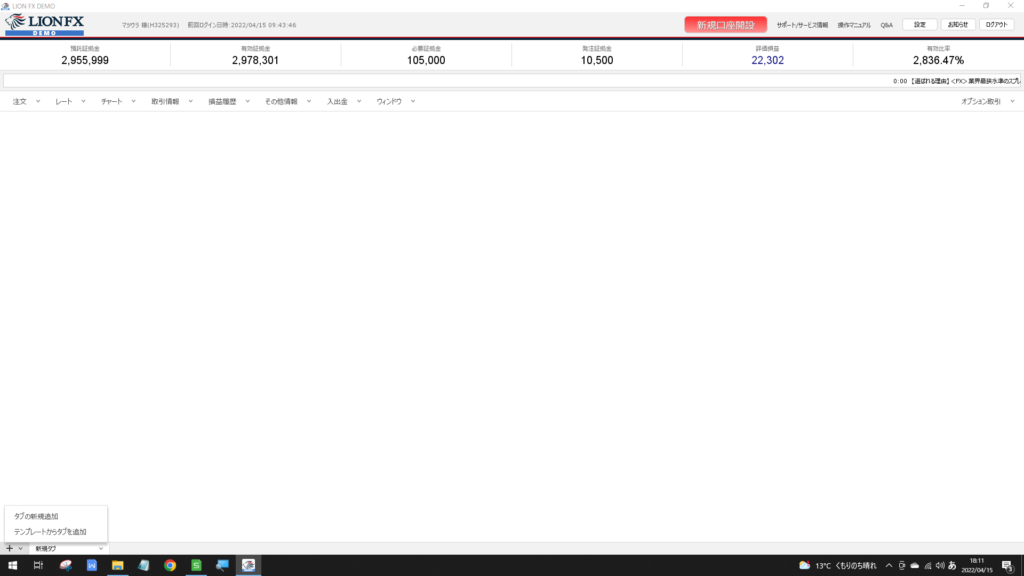This screenshot has width=1024, height=576.
Task: Click the weather text 13°C くもりのち晴れ
Action: pos(846,566)
